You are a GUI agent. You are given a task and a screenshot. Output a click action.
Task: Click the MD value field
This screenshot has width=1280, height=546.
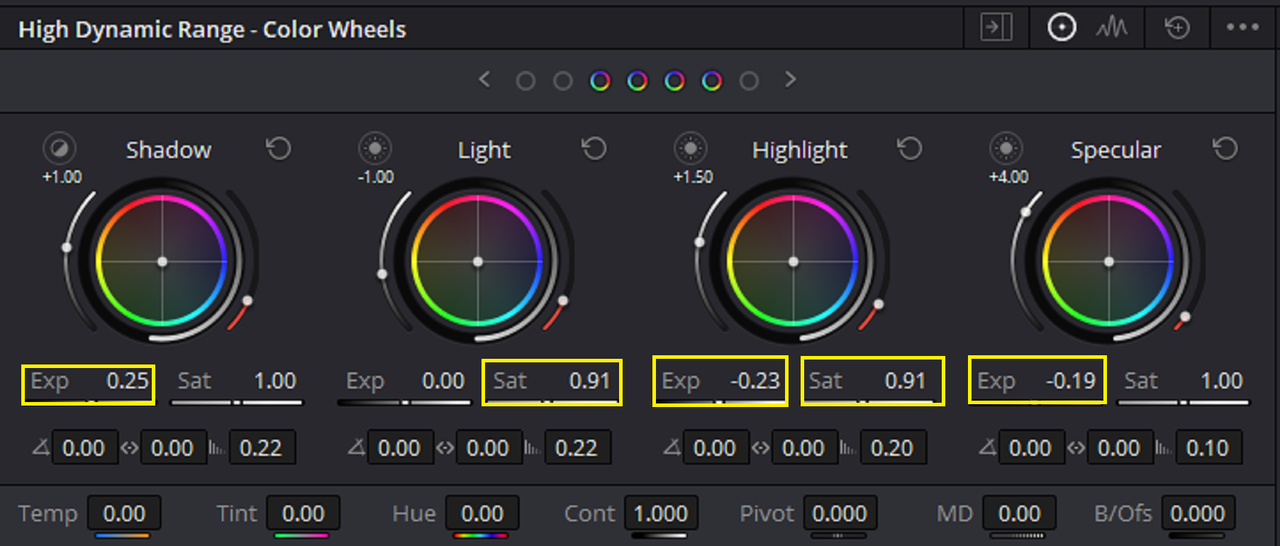point(1019,514)
